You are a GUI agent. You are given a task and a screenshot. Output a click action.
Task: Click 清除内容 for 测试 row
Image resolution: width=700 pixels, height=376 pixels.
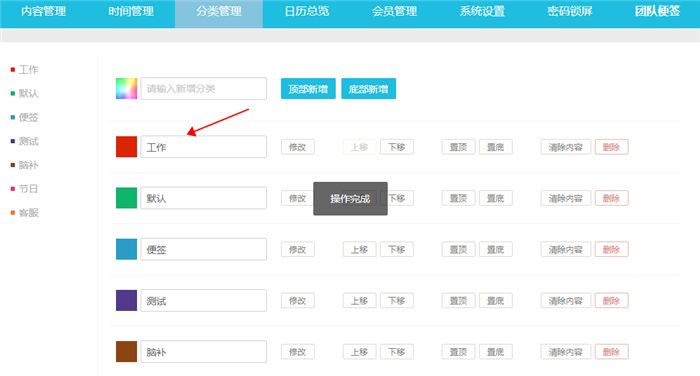pyautogui.click(x=566, y=301)
